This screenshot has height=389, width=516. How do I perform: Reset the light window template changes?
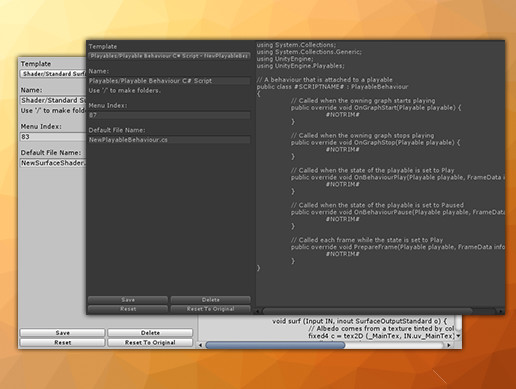click(63, 342)
